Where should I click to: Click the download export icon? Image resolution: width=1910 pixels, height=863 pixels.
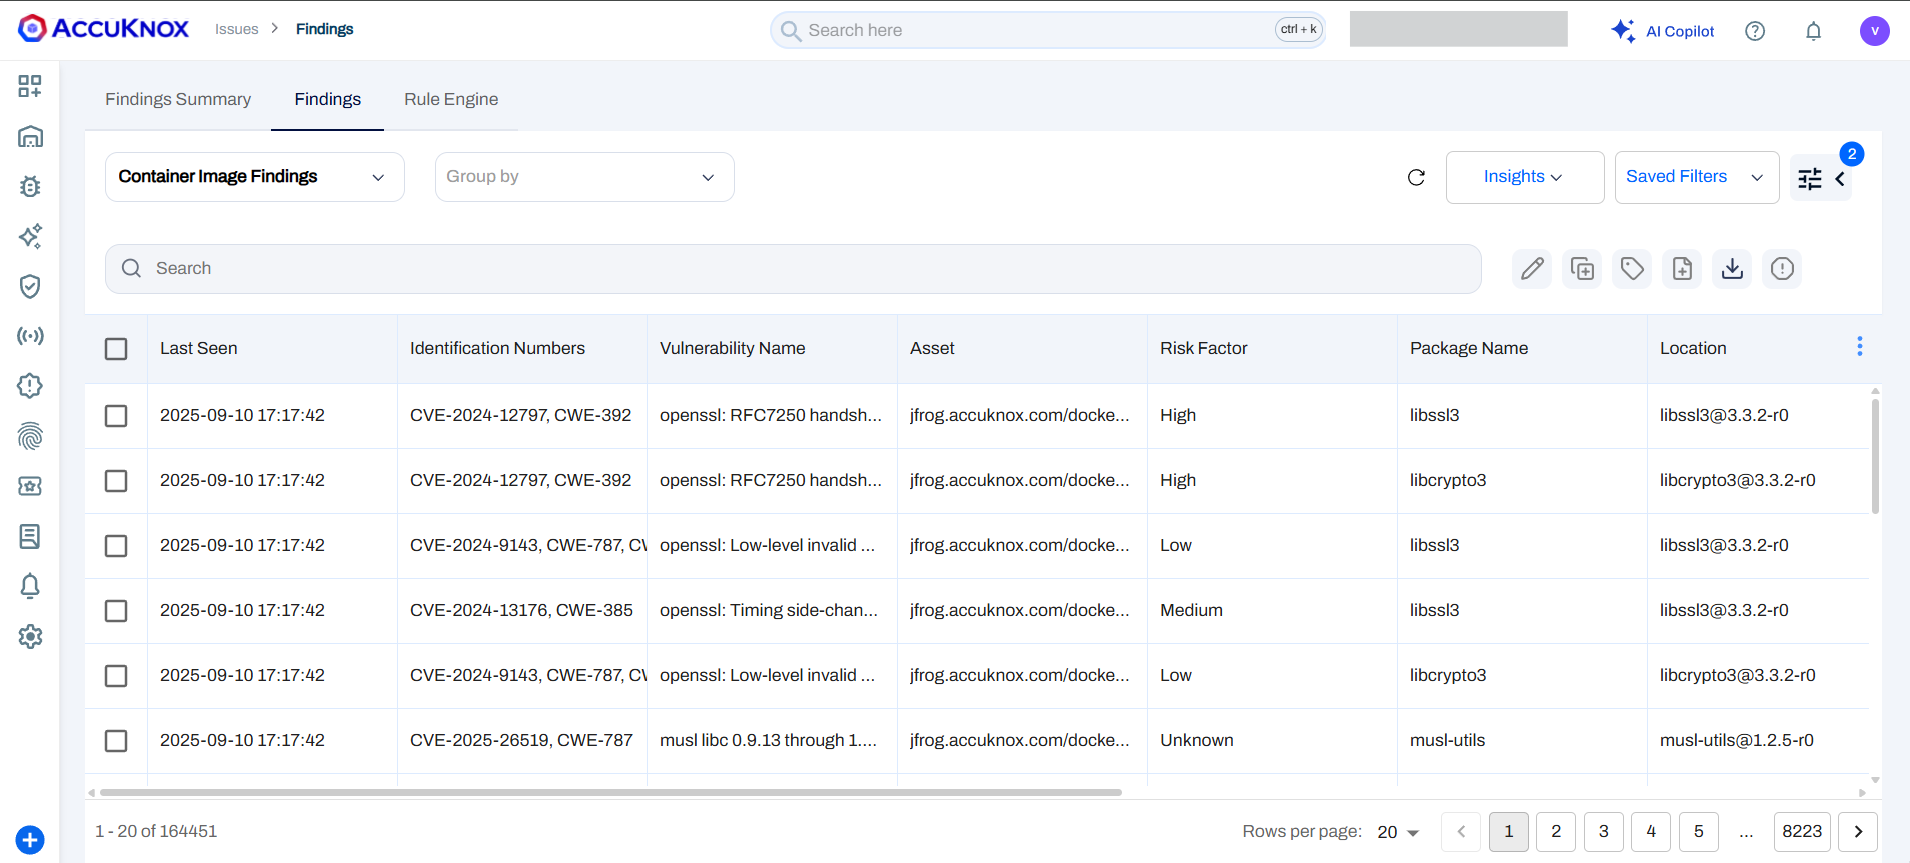pos(1732,268)
